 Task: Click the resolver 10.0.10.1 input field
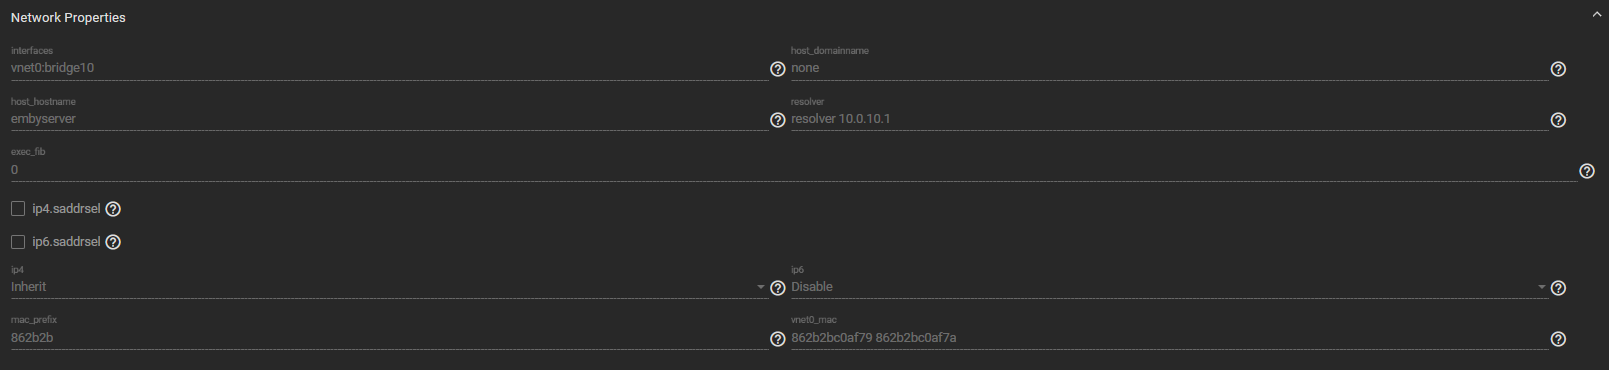[1169, 119]
